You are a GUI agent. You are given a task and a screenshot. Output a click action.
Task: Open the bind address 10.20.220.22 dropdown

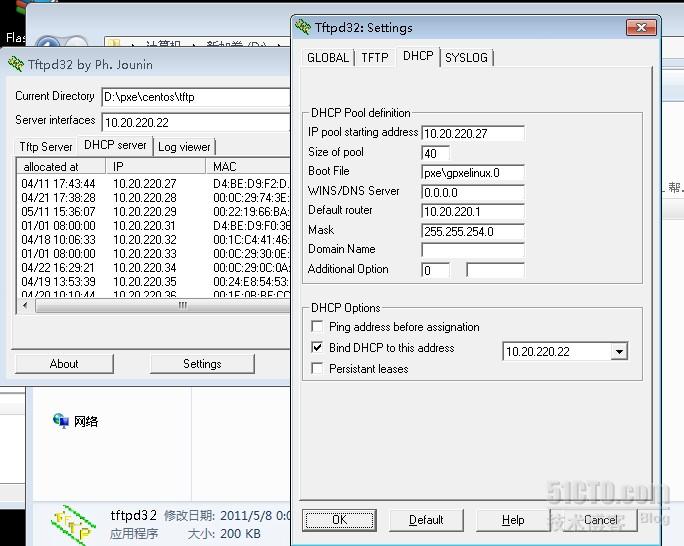coord(619,351)
